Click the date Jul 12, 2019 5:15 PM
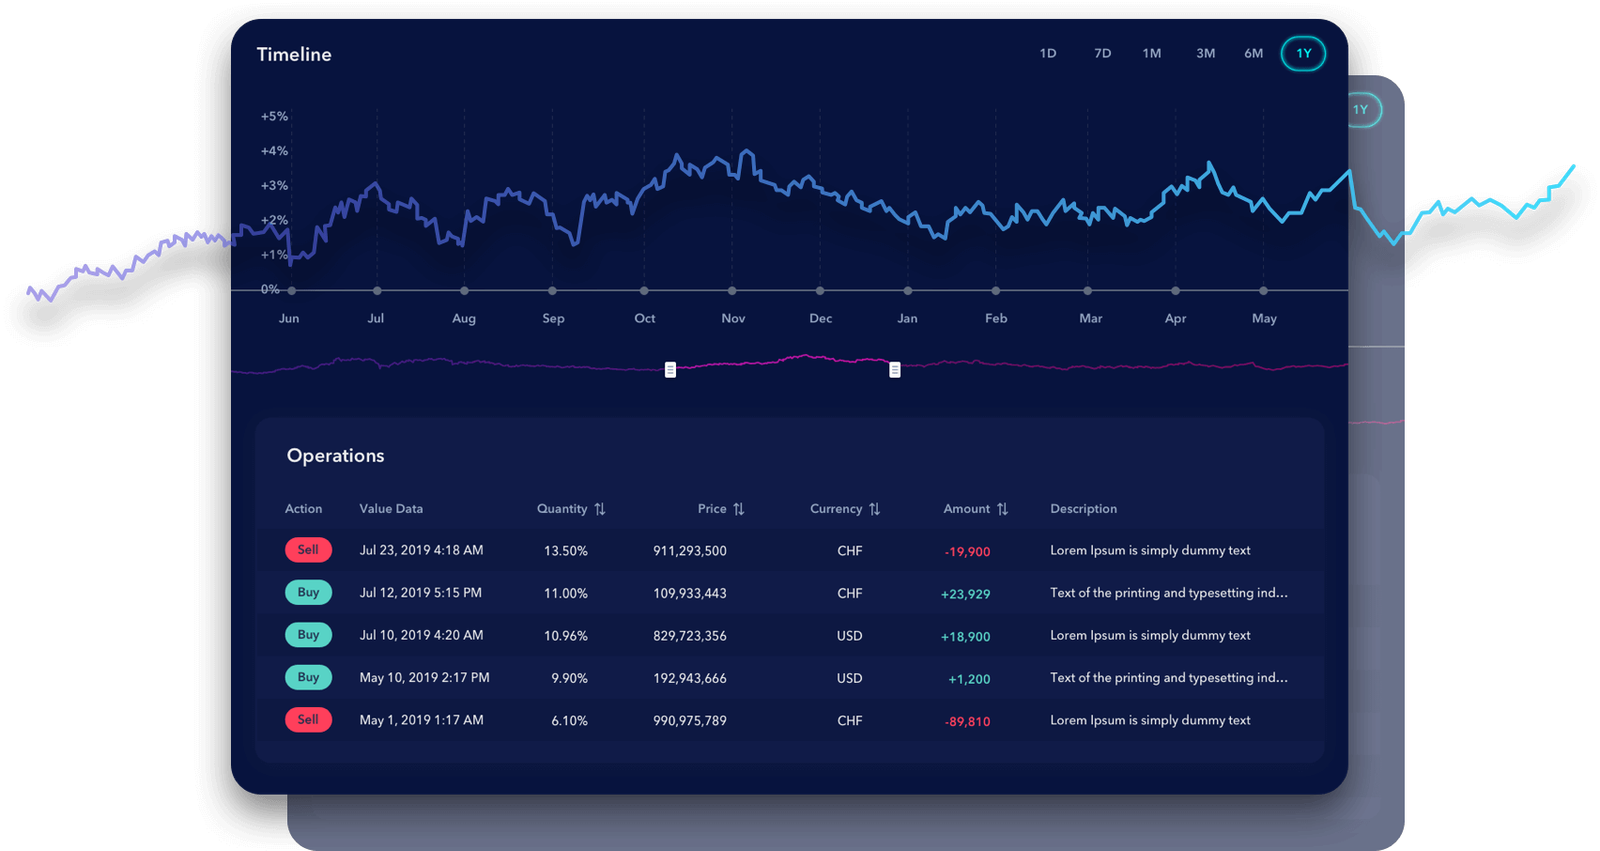1600x851 pixels. coord(421,593)
